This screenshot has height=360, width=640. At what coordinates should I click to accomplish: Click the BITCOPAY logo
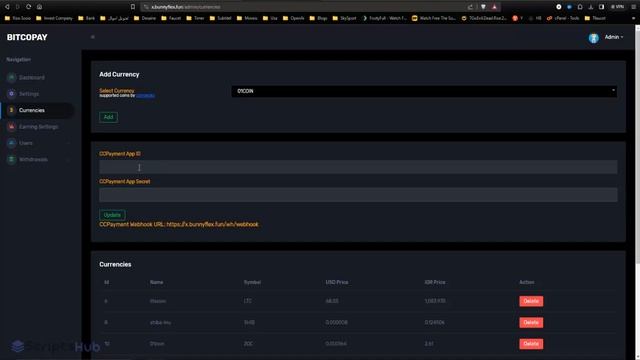(27, 37)
